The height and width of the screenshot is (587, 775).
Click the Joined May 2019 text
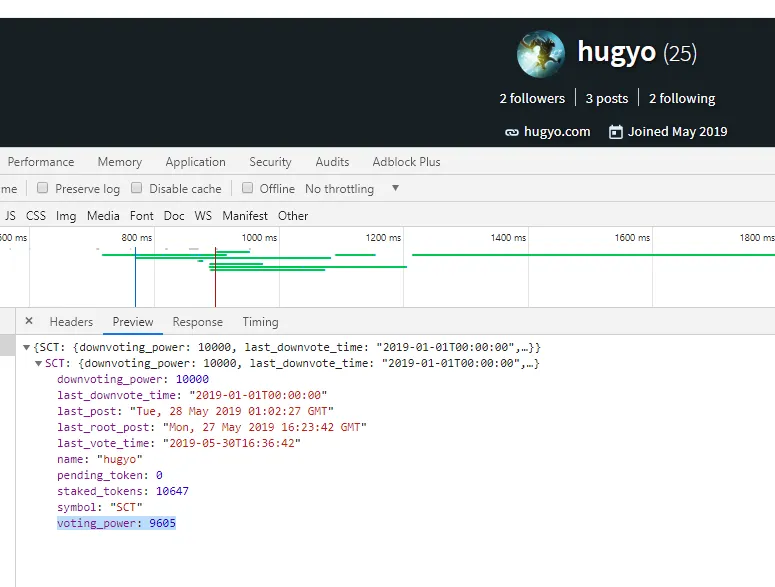(677, 132)
